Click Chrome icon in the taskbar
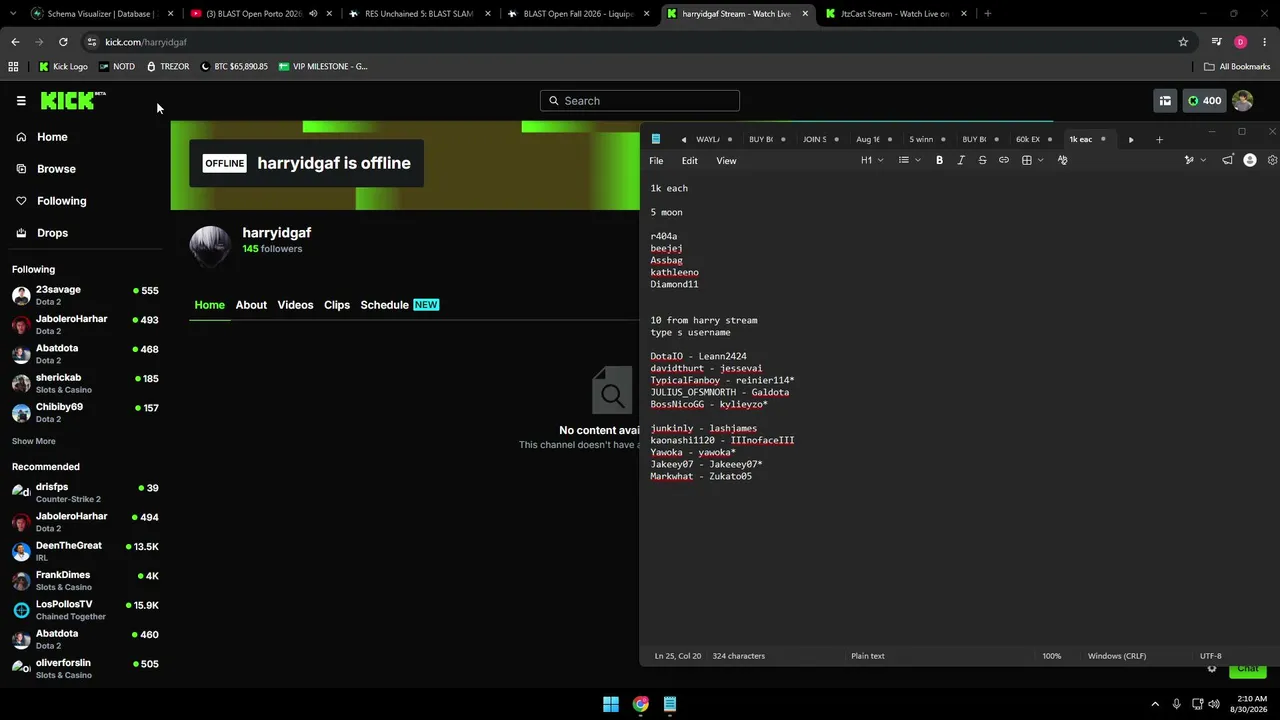Viewport: 1280px width, 720px height. coord(641,704)
